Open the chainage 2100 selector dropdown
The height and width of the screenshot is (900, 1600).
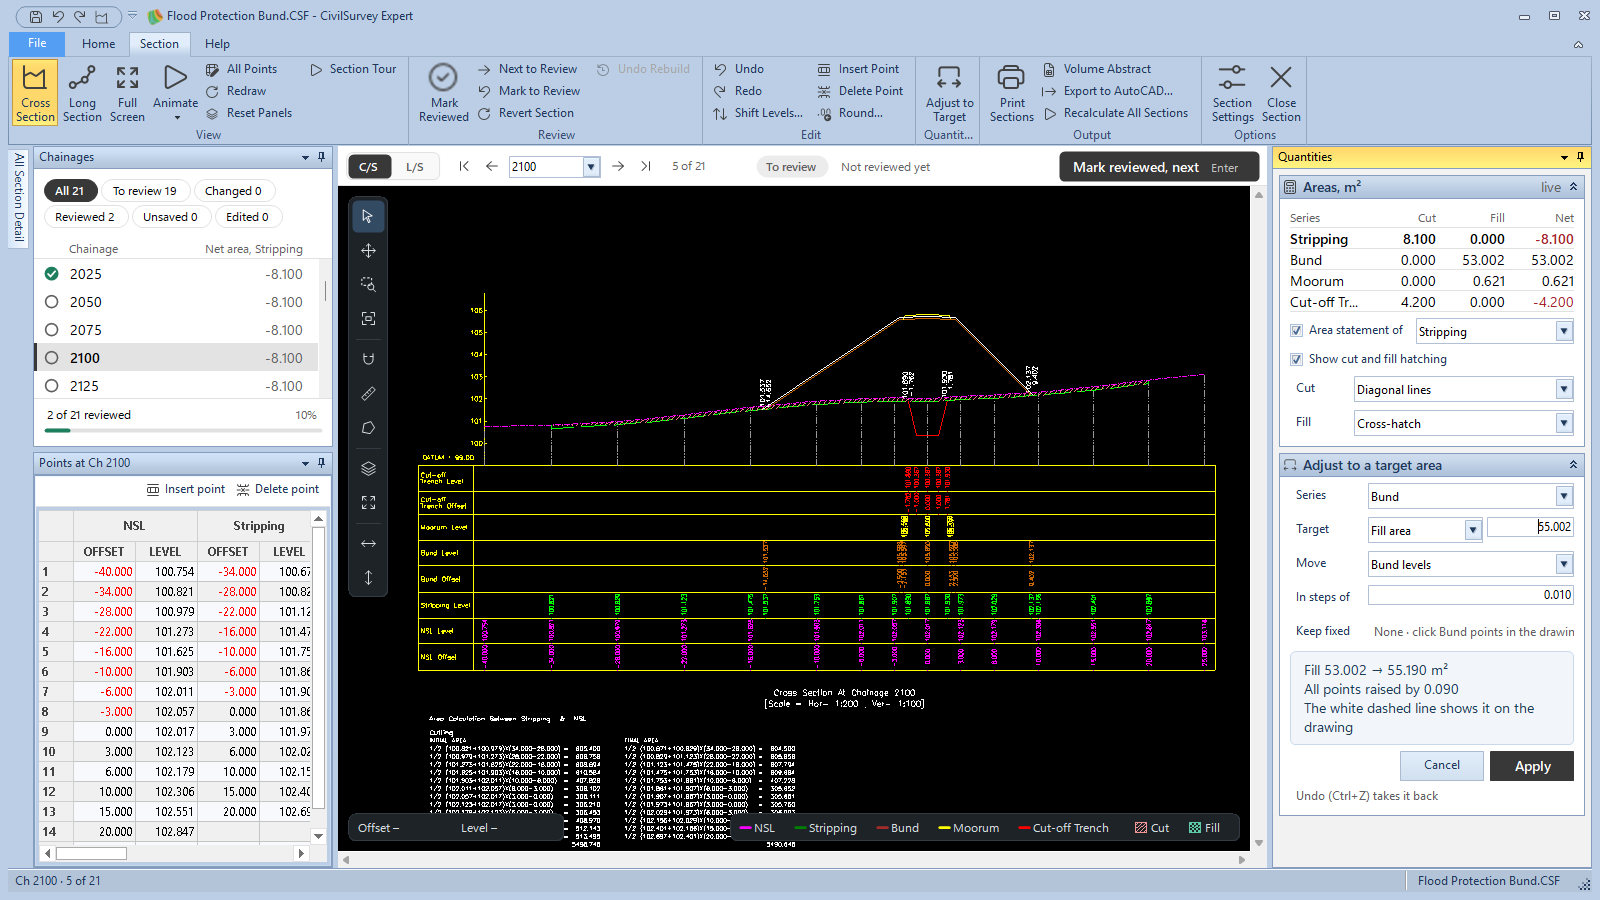click(591, 167)
